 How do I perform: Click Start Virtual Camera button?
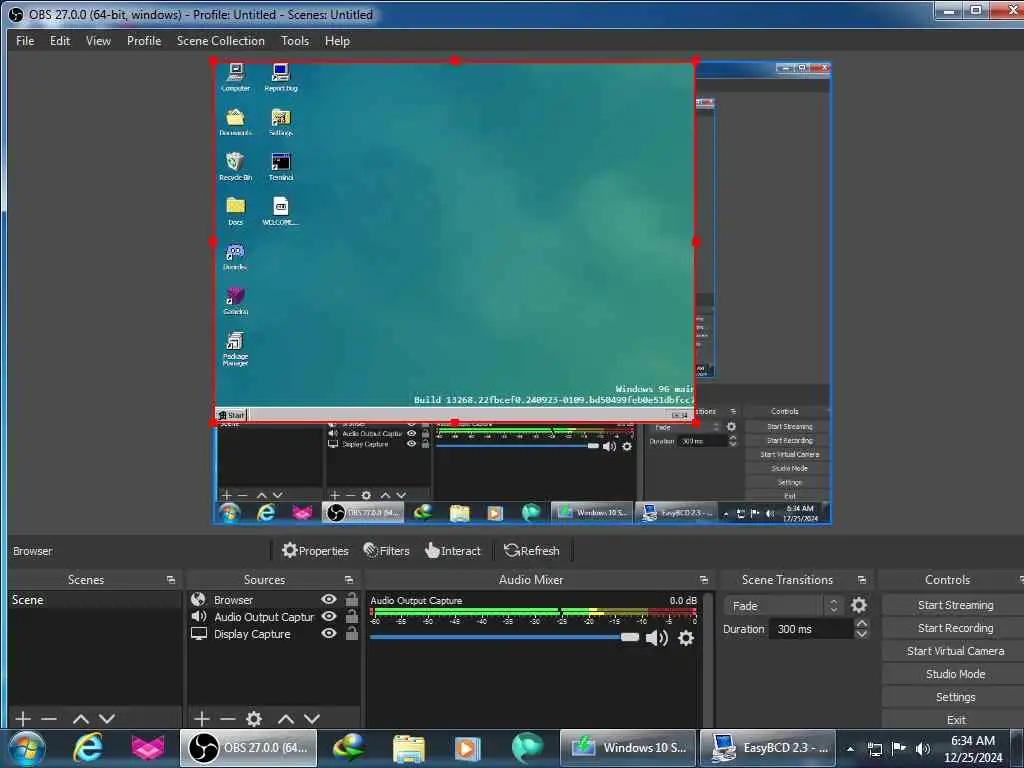(955, 651)
